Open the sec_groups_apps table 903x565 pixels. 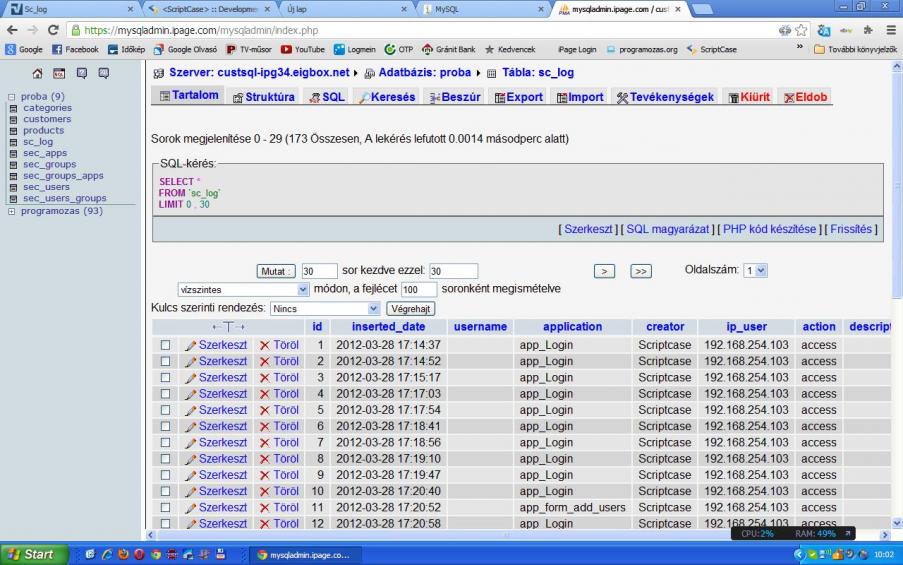point(63,176)
